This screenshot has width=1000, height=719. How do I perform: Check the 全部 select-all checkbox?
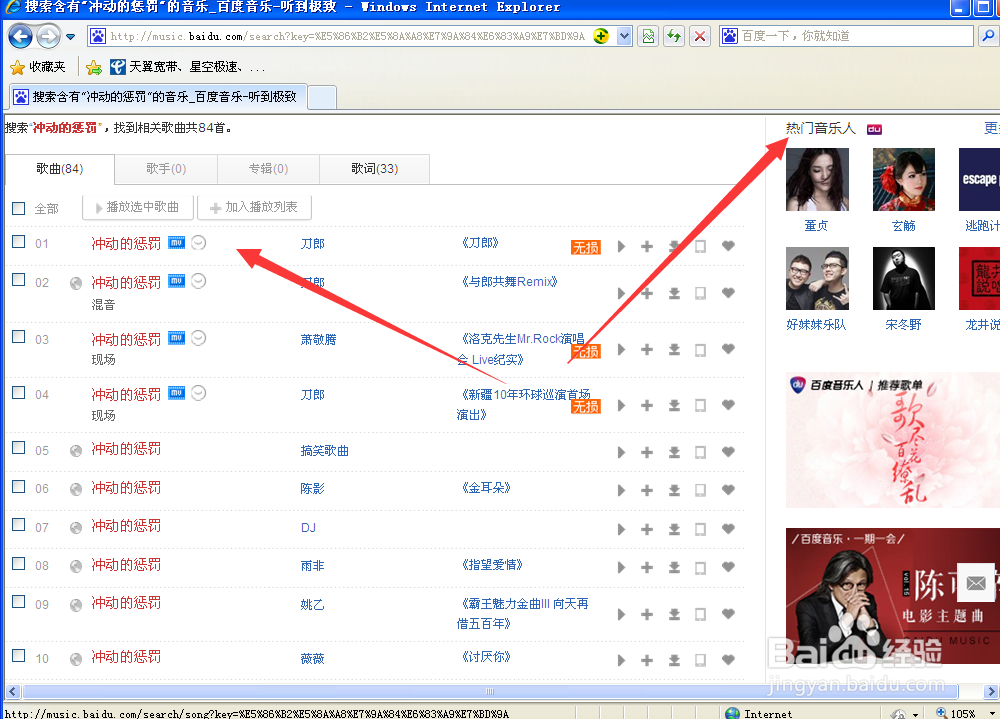18,209
